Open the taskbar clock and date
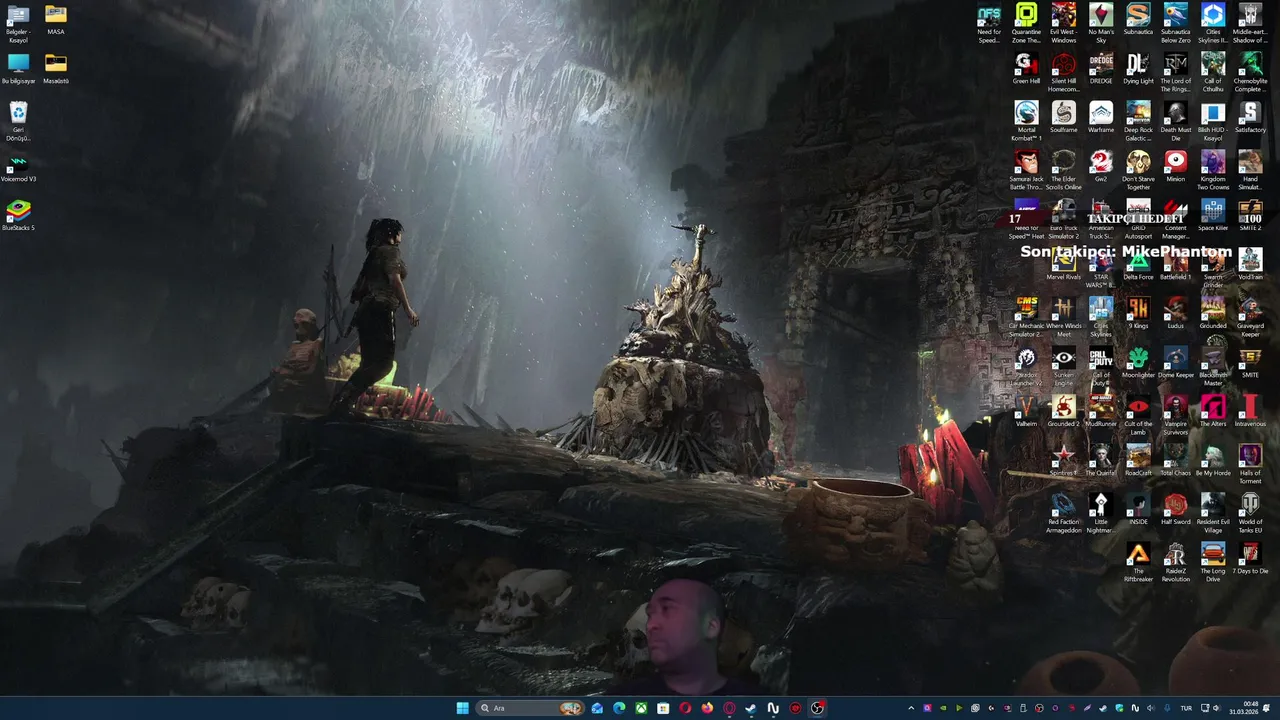Viewport: 1280px width, 720px height. [x=1244, y=708]
